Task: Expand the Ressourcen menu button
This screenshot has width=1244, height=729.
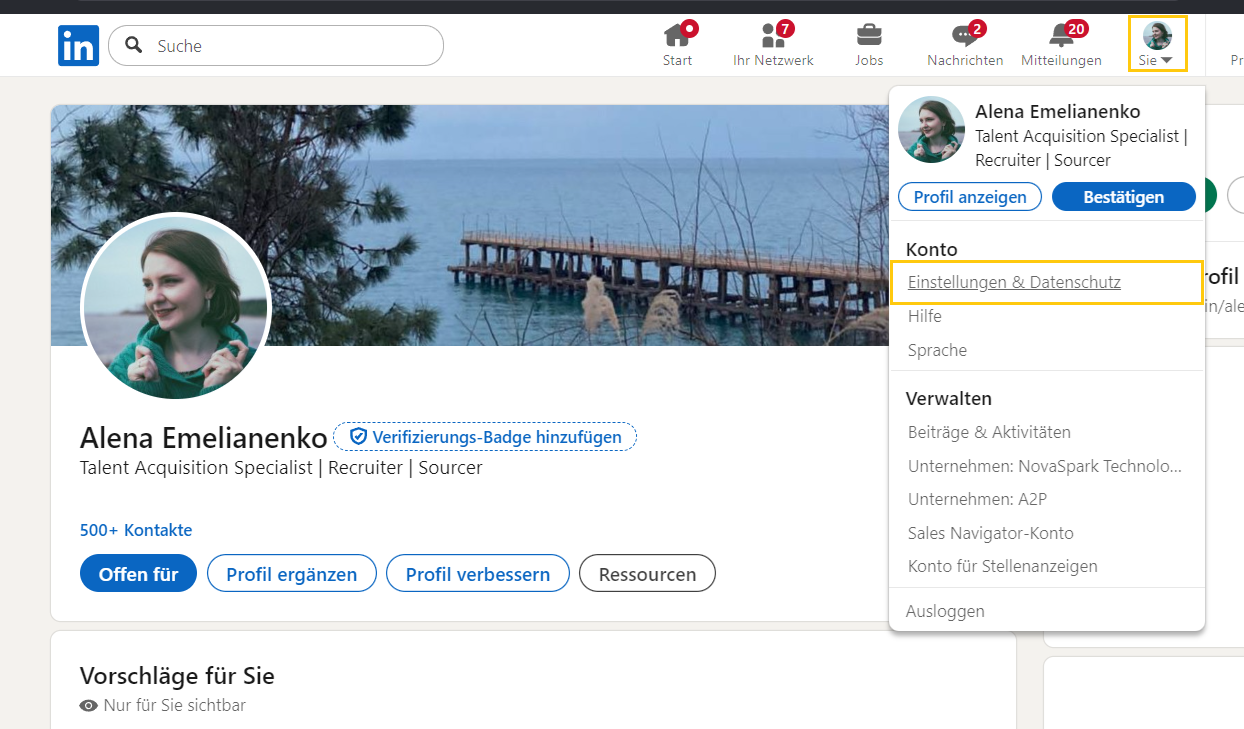Action: click(x=647, y=574)
